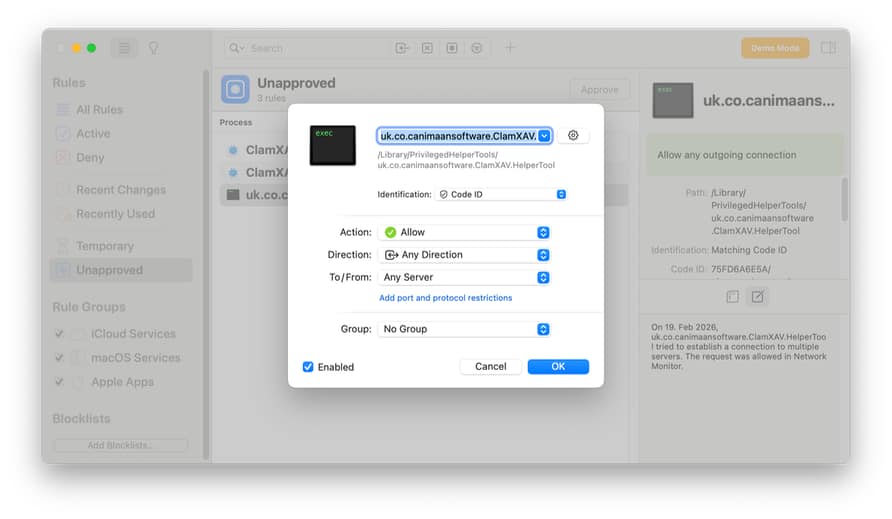Click the inspector edit pencil icon
Screen dimensions: 892x519
pos(758,296)
